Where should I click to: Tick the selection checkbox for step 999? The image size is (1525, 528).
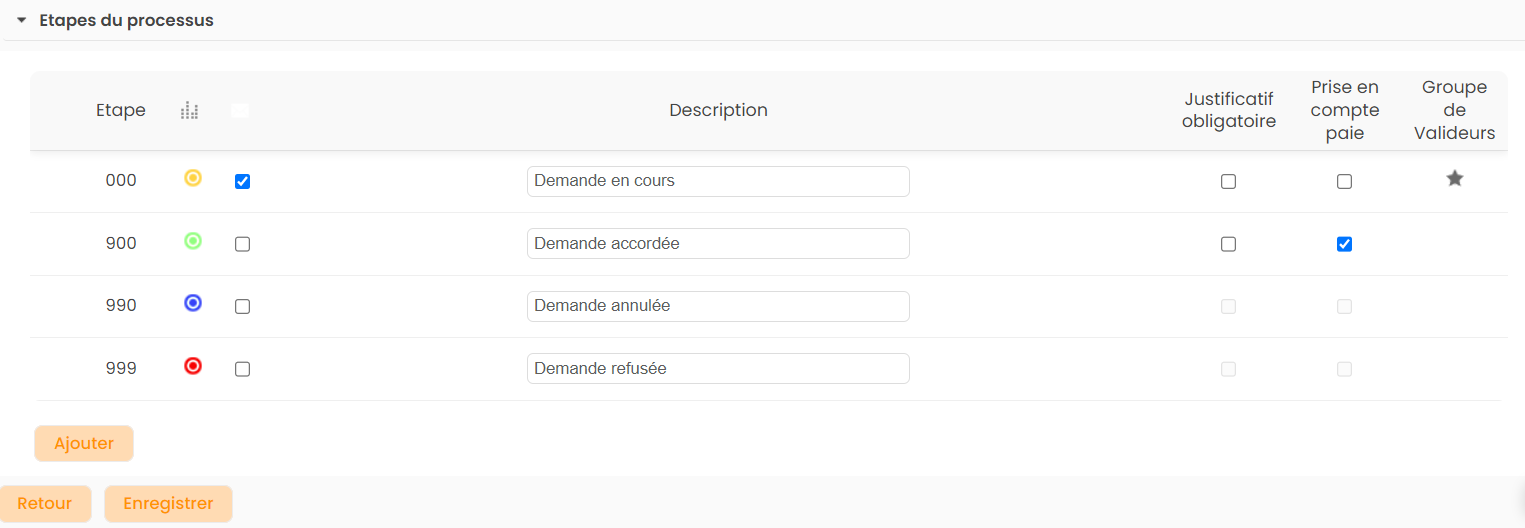pos(242,369)
